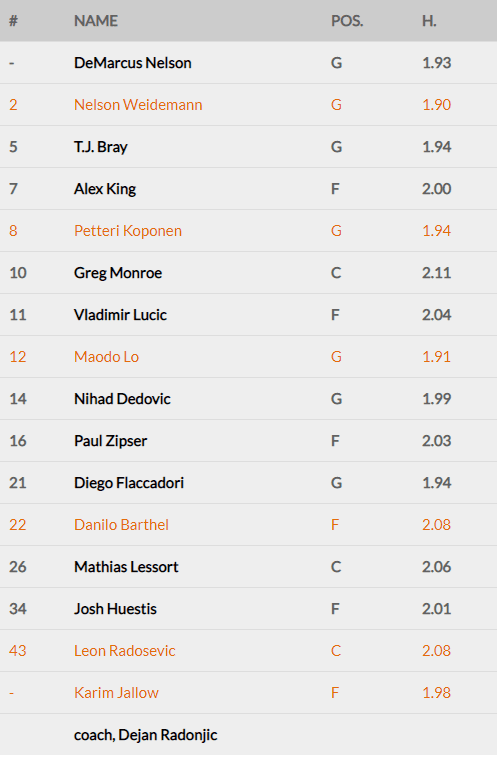Open Petteri Koponen player page
This screenshot has width=497, height=757.
coord(128,231)
